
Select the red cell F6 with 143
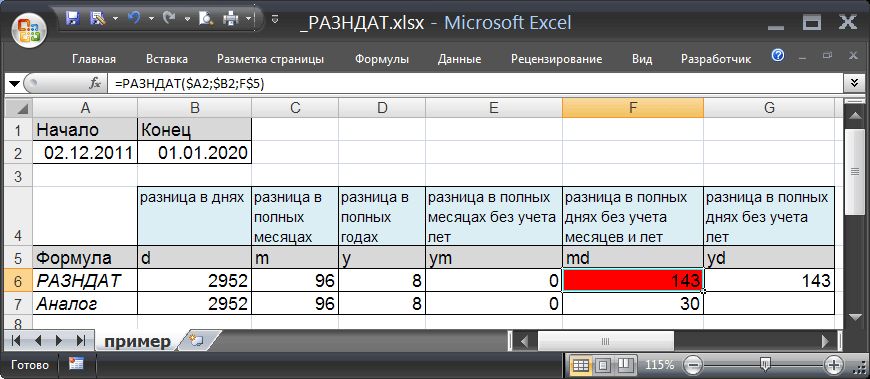pyautogui.click(x=633, y=281)
